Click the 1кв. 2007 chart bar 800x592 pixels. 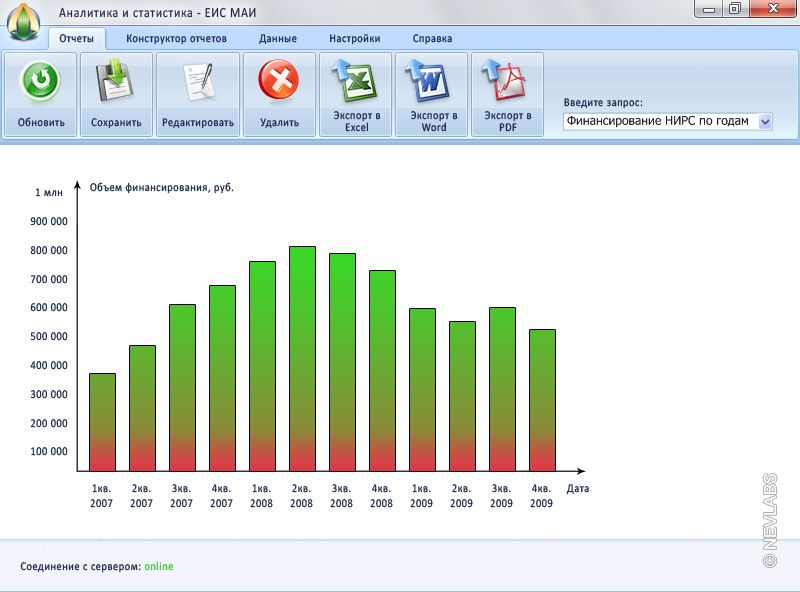click(102, 422)
